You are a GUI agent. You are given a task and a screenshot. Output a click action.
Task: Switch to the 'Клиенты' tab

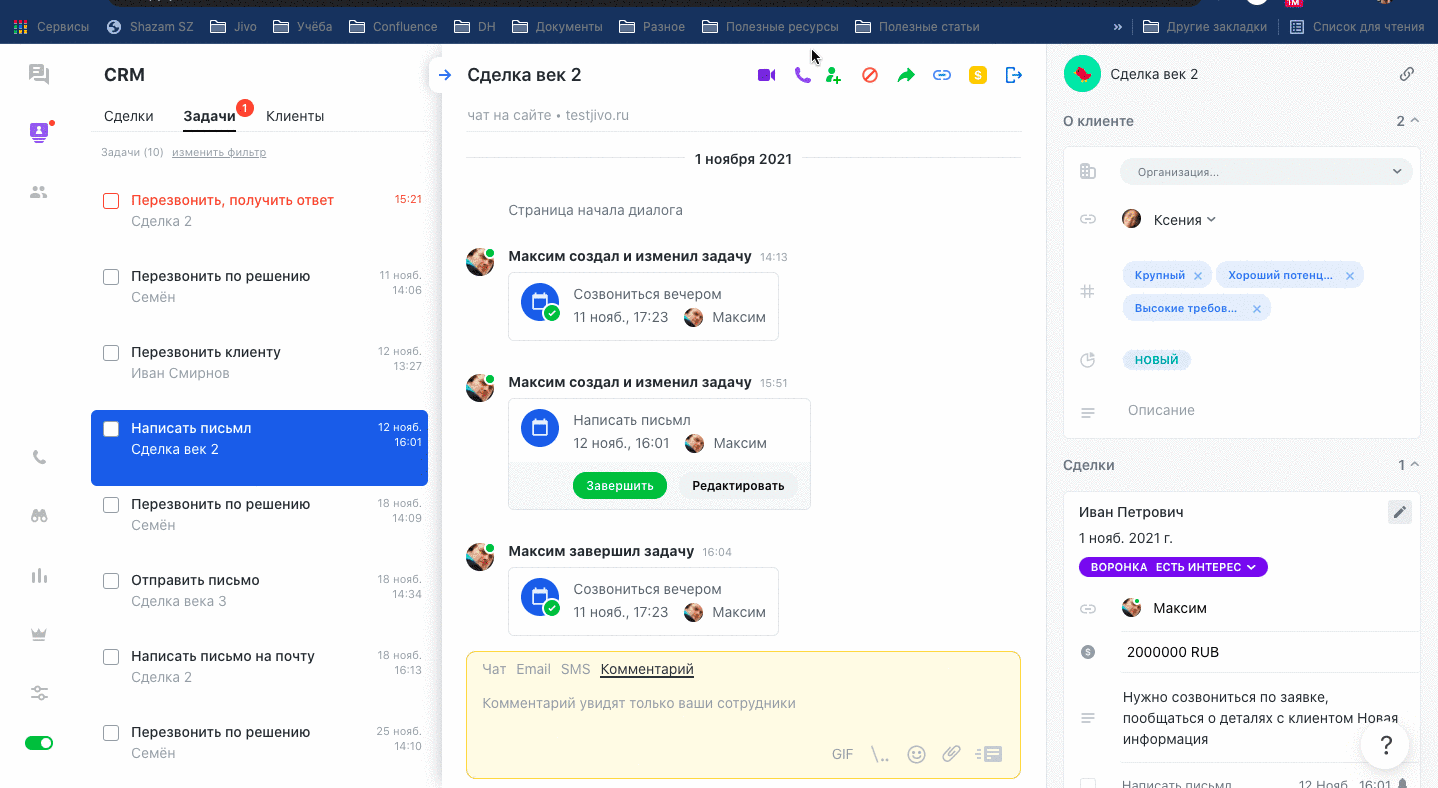(x=295, y=116)
